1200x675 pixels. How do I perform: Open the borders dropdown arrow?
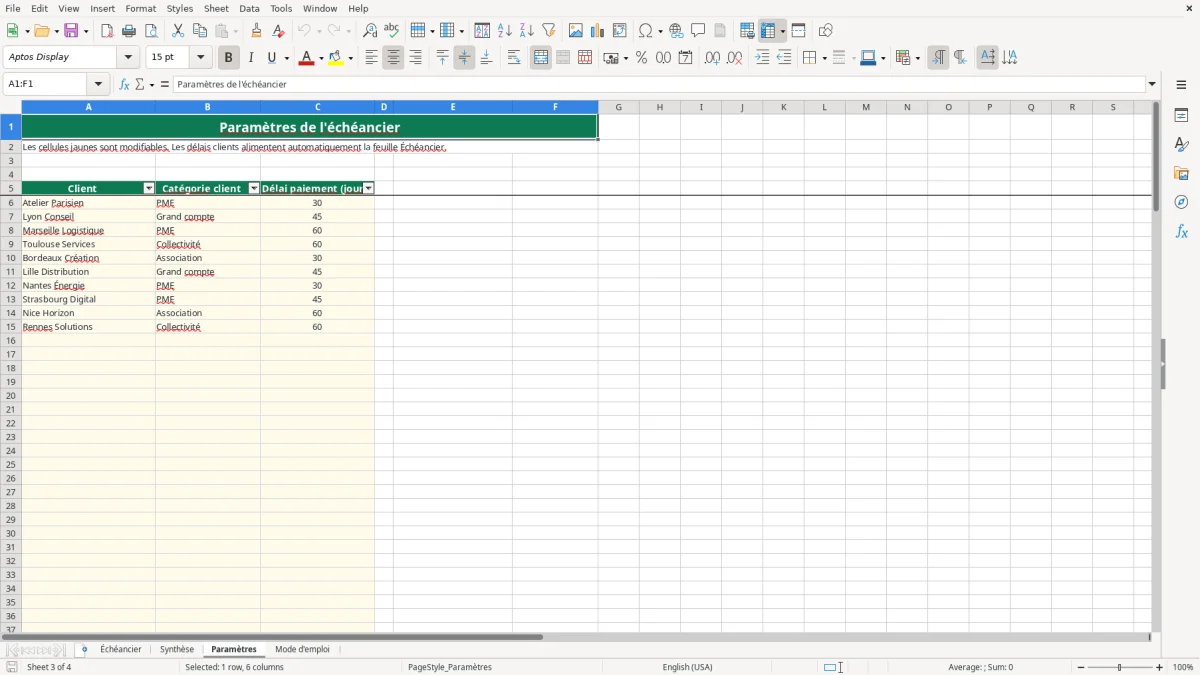[x=824, y=58]
